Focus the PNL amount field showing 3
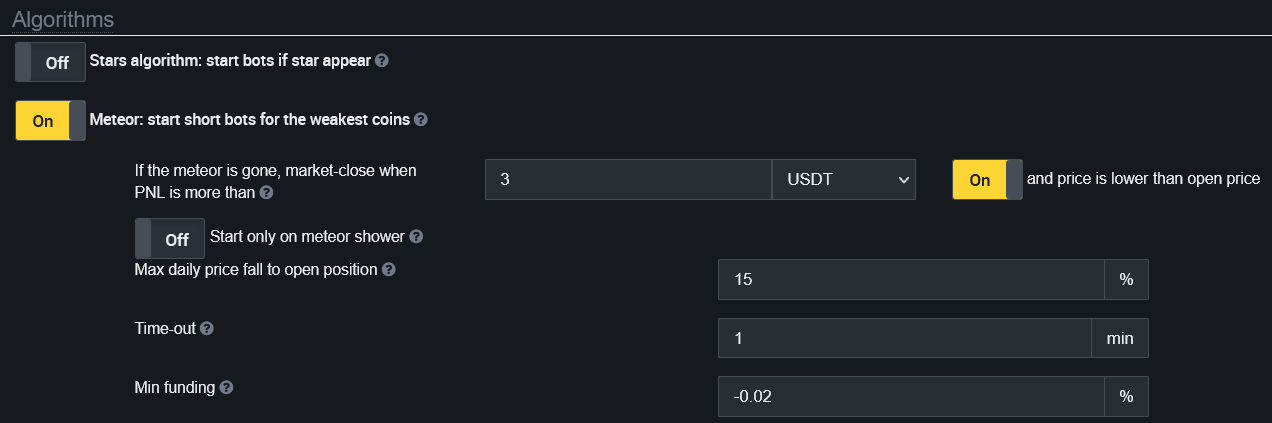Image resolution: width=1272 pixels, height=423 pixels. click(x=628, y=180)
